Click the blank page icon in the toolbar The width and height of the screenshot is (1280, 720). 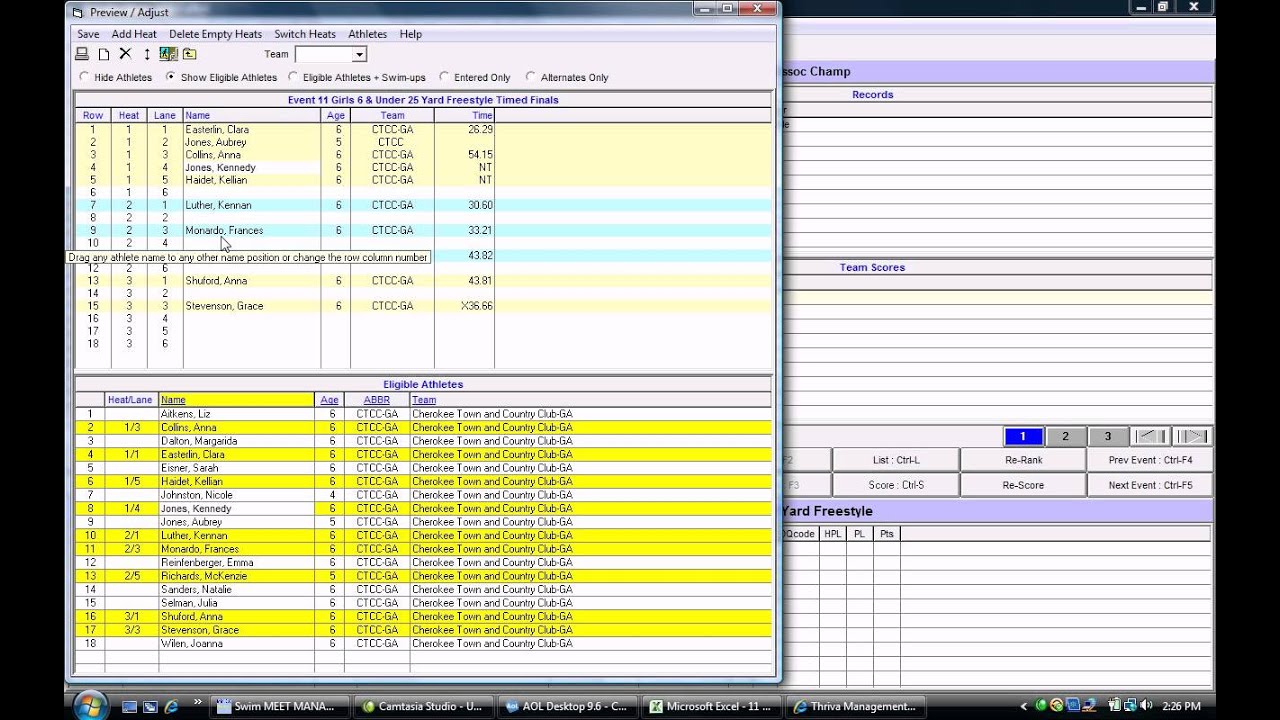(x=104, y=54)
